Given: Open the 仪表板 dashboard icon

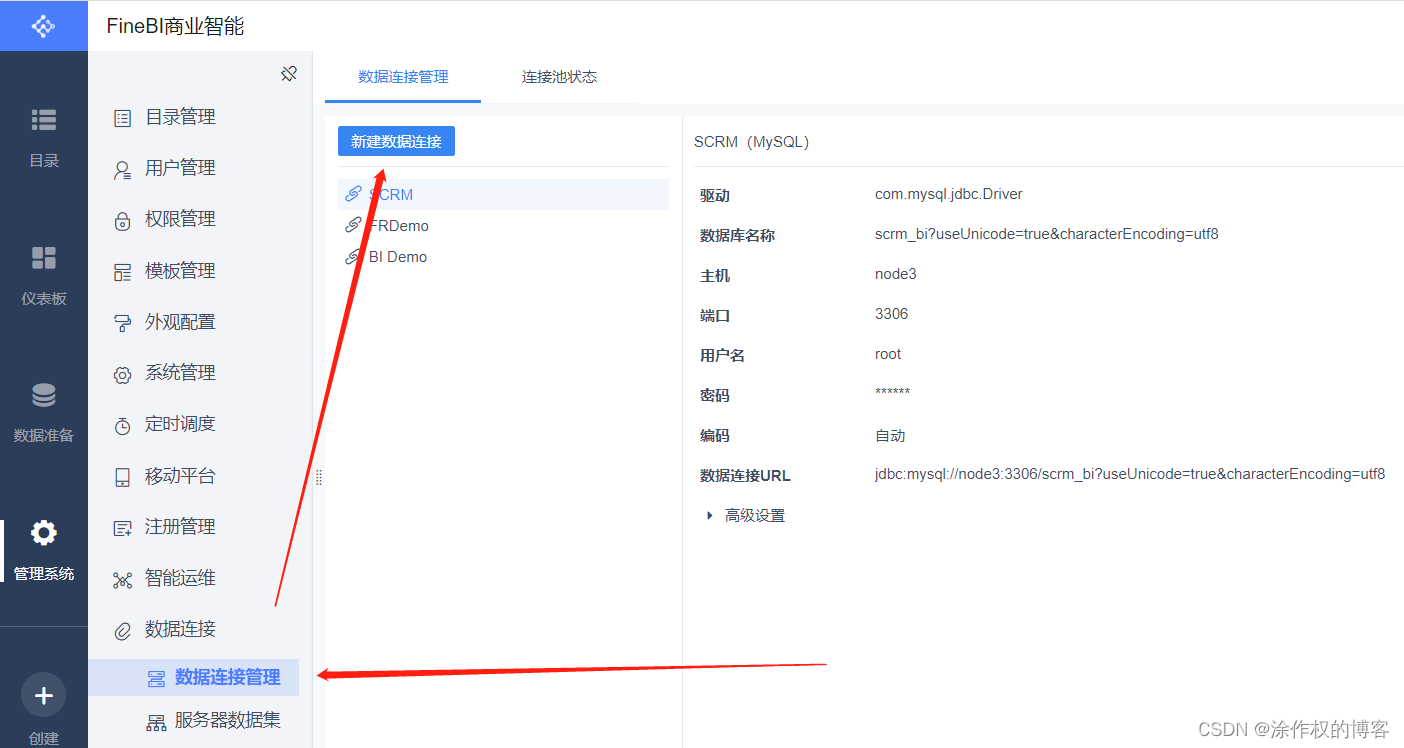Looking at the screenshot, I should 44,258.
